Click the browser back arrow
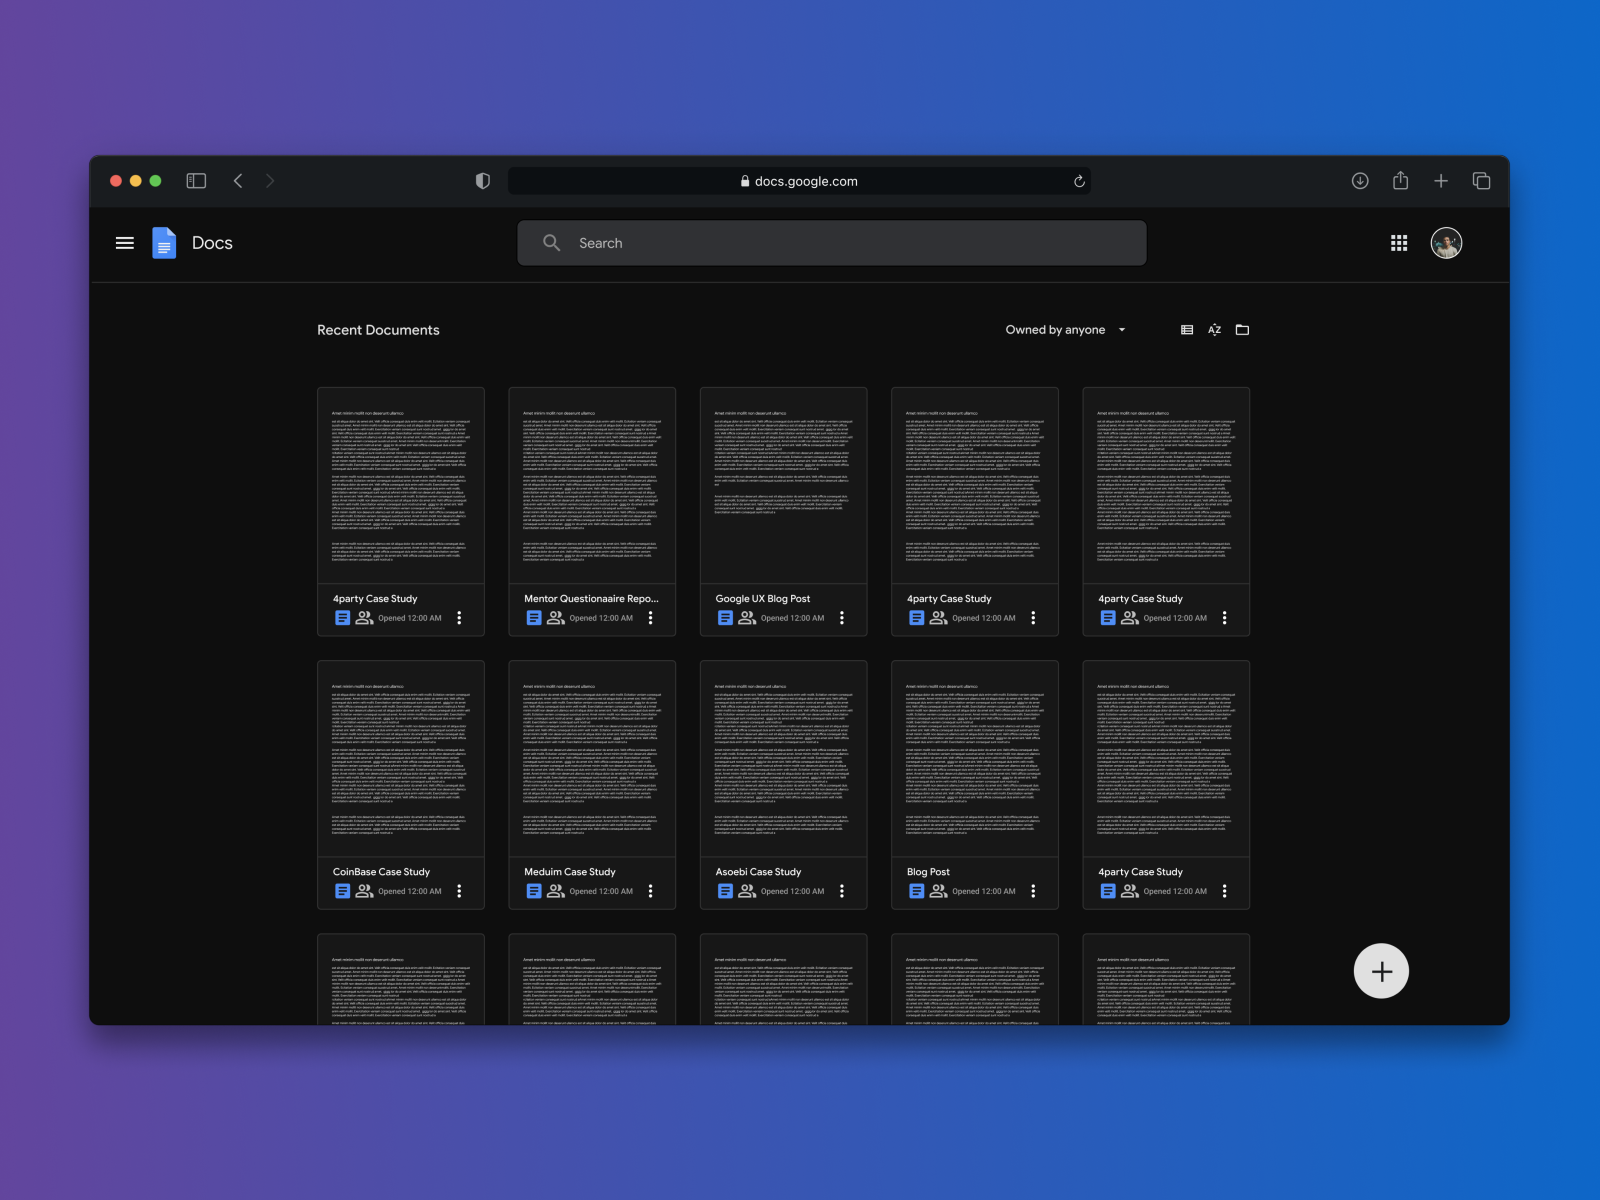This screenshot has width=1600, height=1200. [x=238, y=180]
